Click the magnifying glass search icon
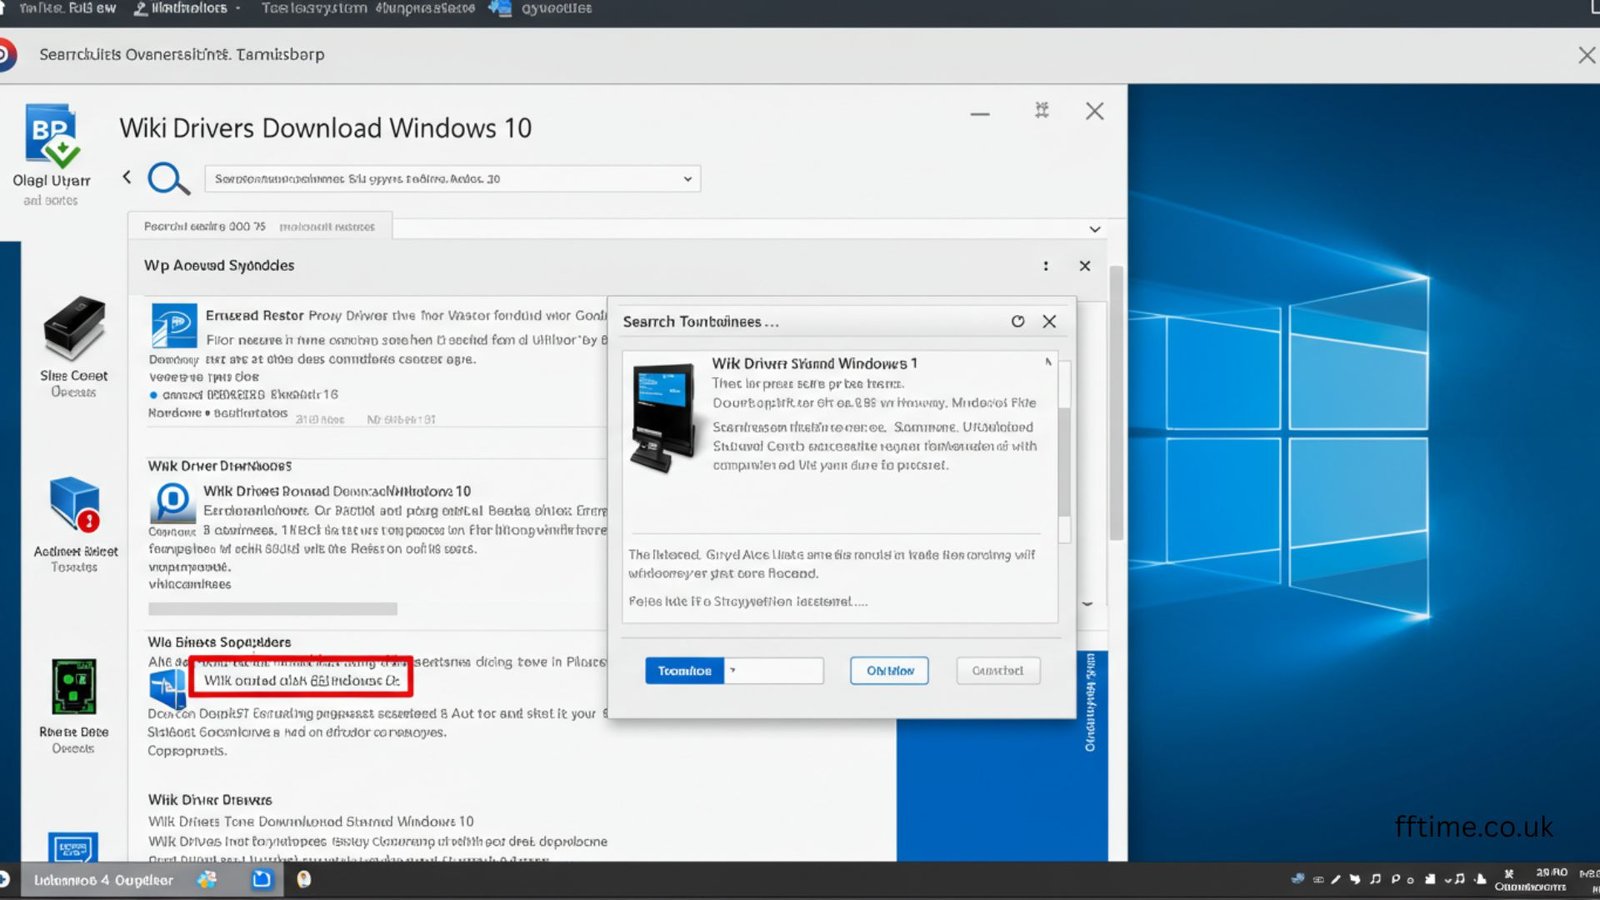 point(168,179)
